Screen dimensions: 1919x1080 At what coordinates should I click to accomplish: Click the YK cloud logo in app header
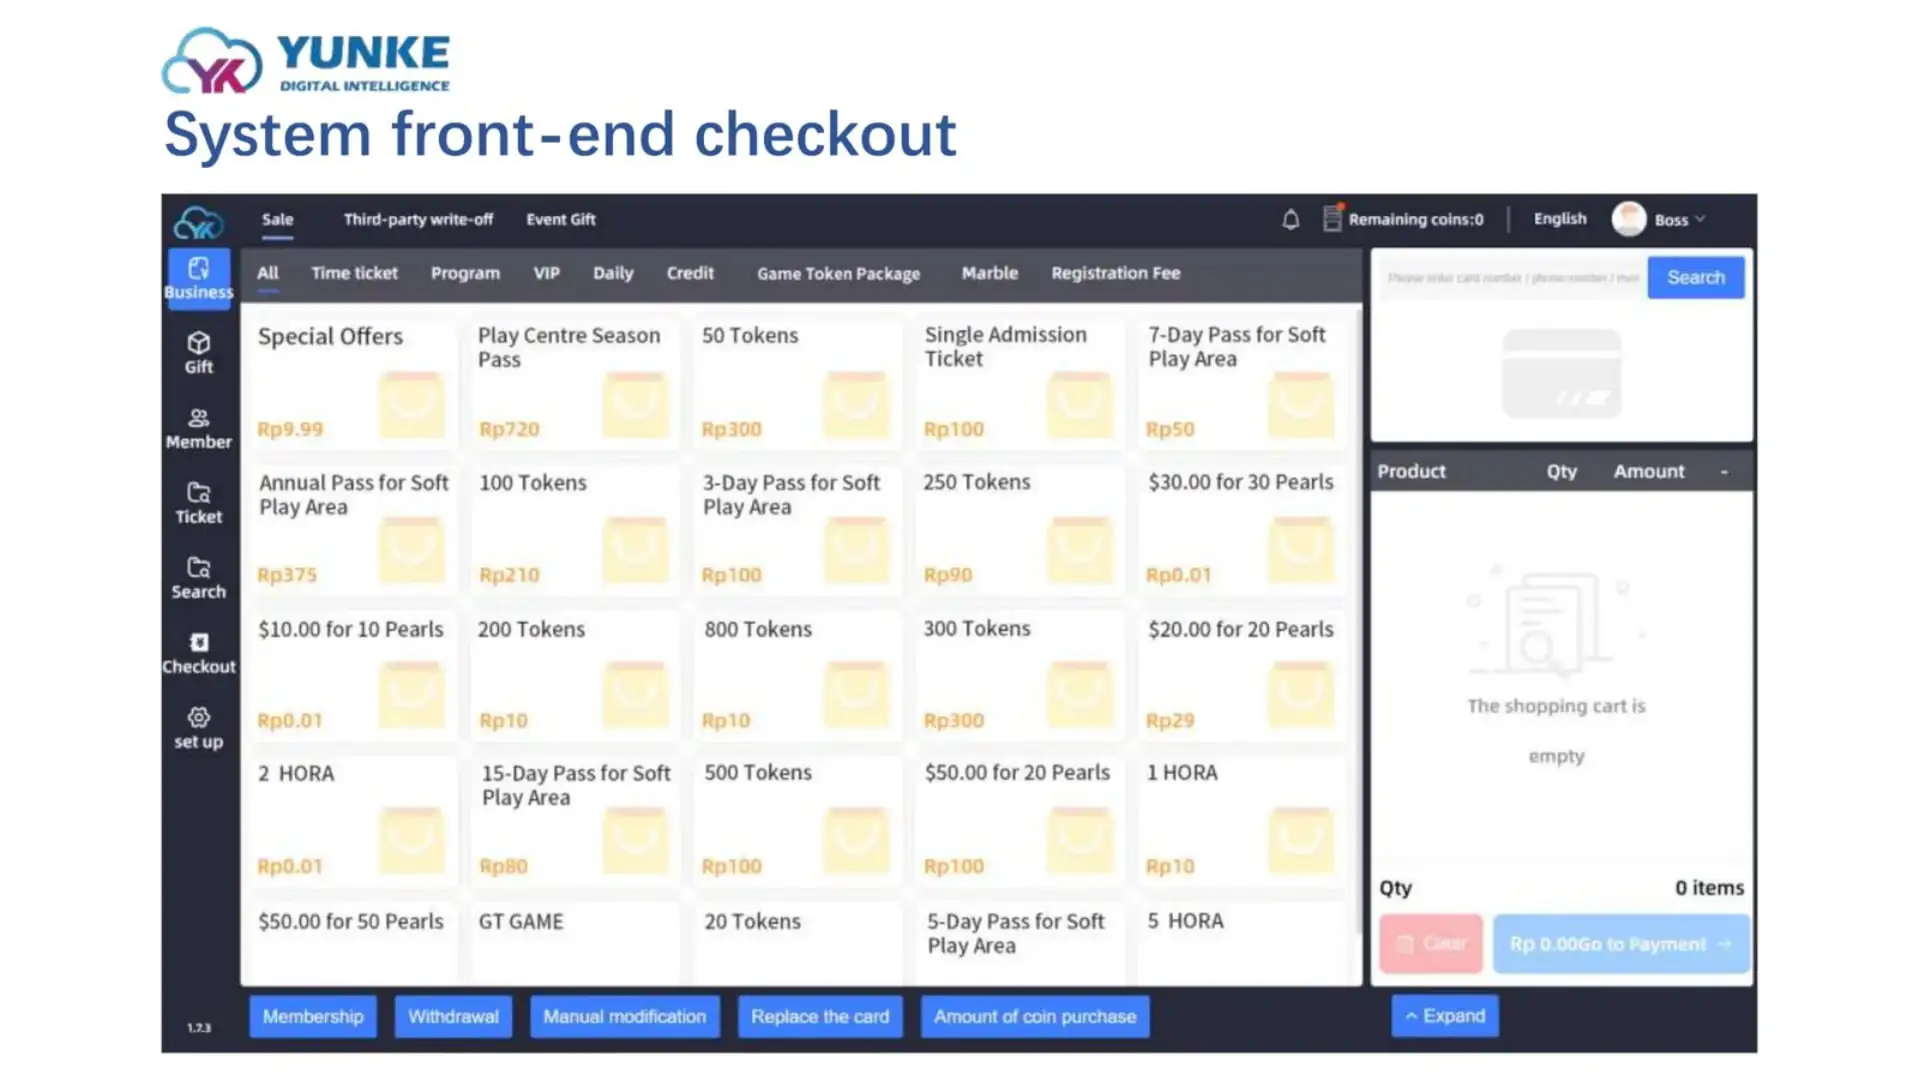click(198, 222)
